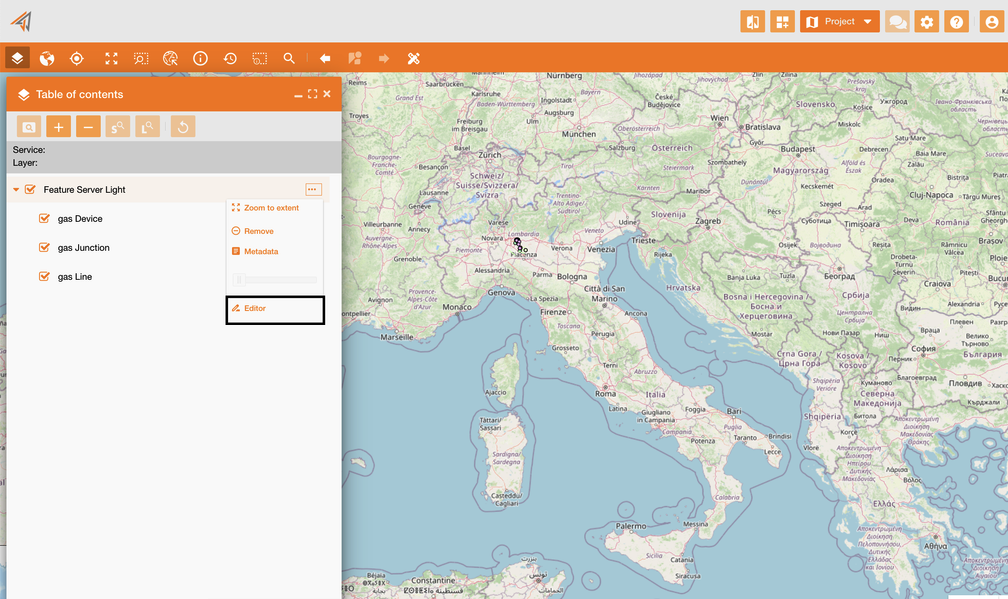
Task: Go to next extent with right arrow
Action: tap(384, 58)
